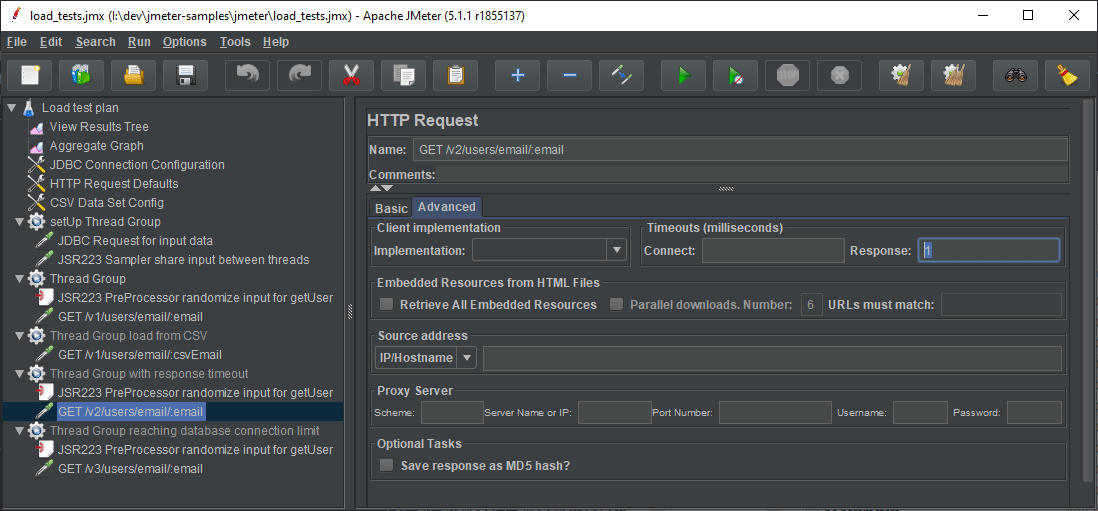The height and width of the screenshot is (511, 1098).
Task: Select HTTP Request Defaults element
Action: coord(114,183)
